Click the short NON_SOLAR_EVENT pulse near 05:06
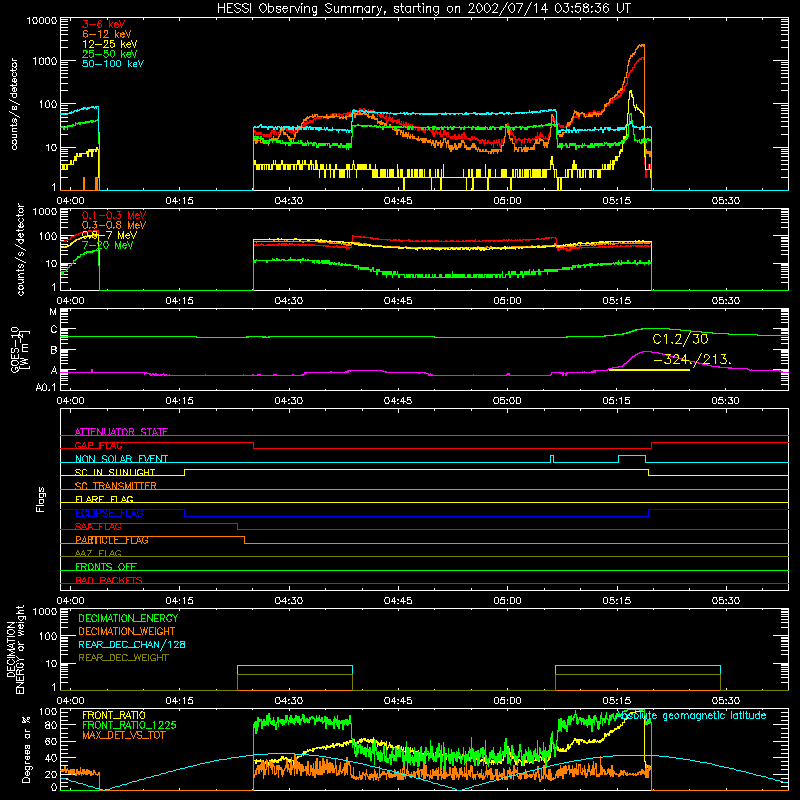 pyautogui.click(x=552, y=459)
